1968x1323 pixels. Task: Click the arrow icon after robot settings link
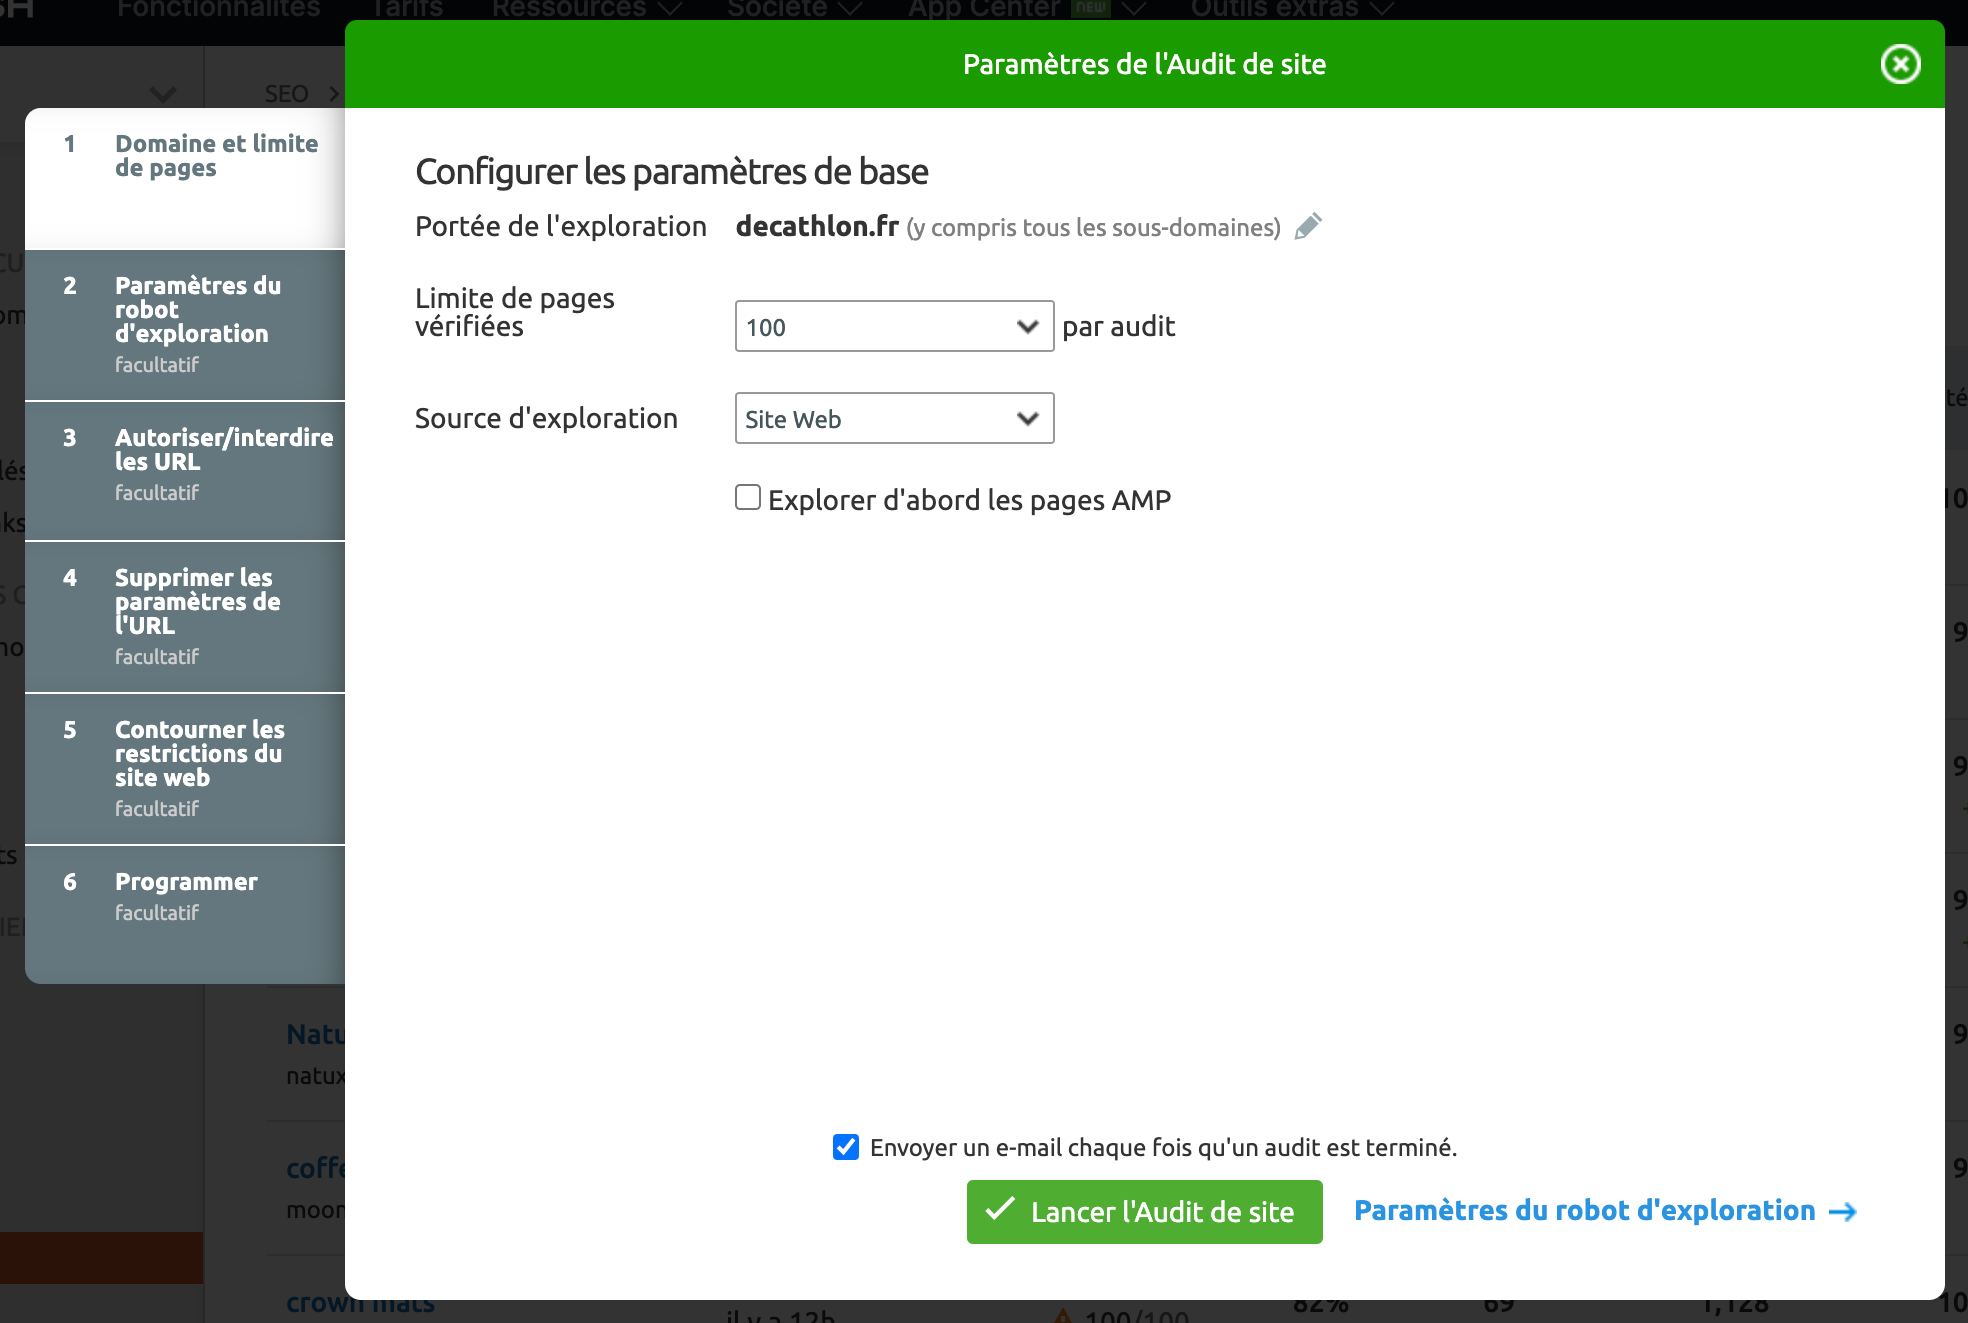1843,1211
